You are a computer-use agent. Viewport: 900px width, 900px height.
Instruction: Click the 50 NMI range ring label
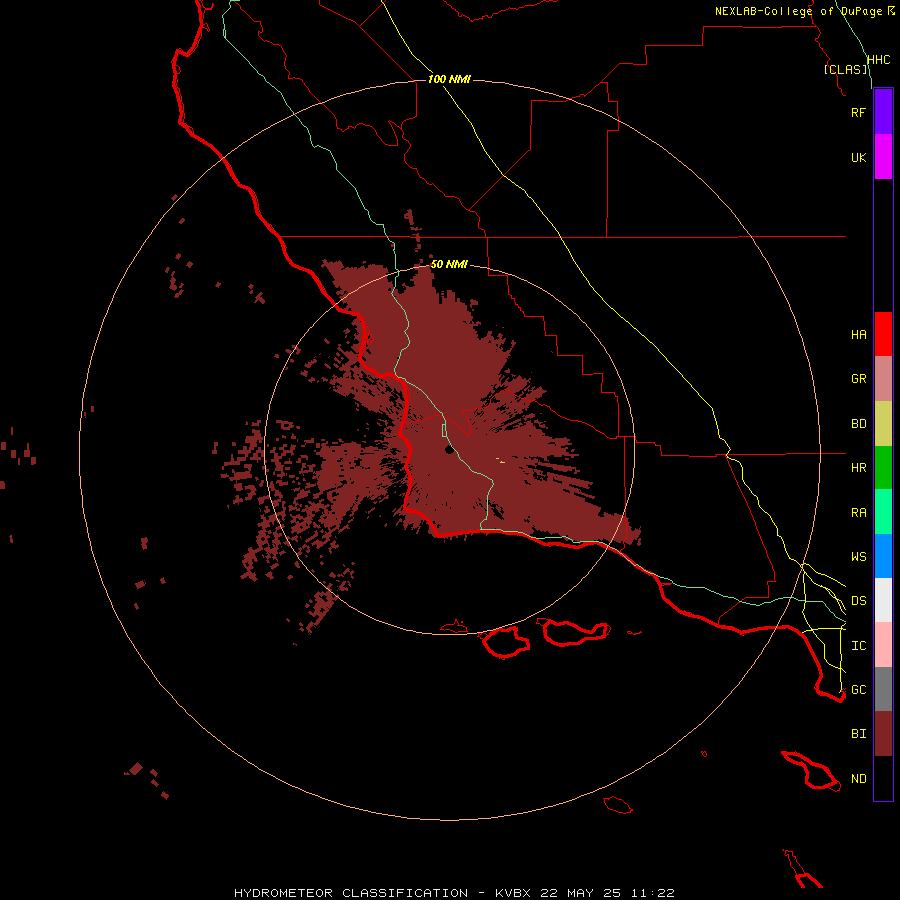point(449,264)
